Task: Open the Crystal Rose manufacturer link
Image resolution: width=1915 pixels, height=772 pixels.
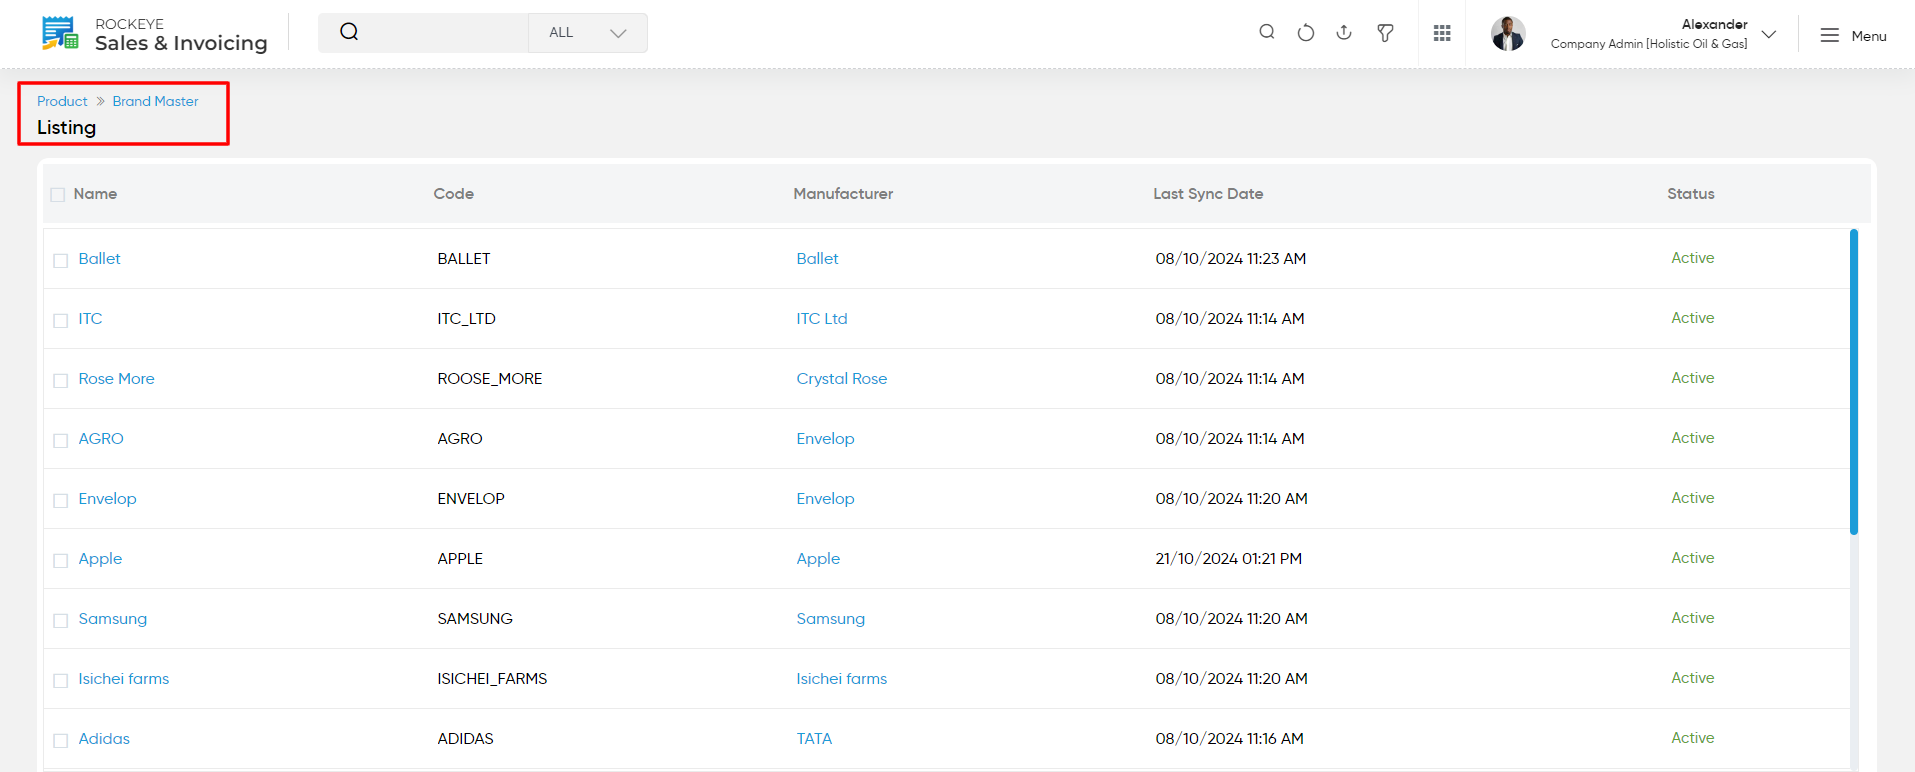Action: [842, 378]
